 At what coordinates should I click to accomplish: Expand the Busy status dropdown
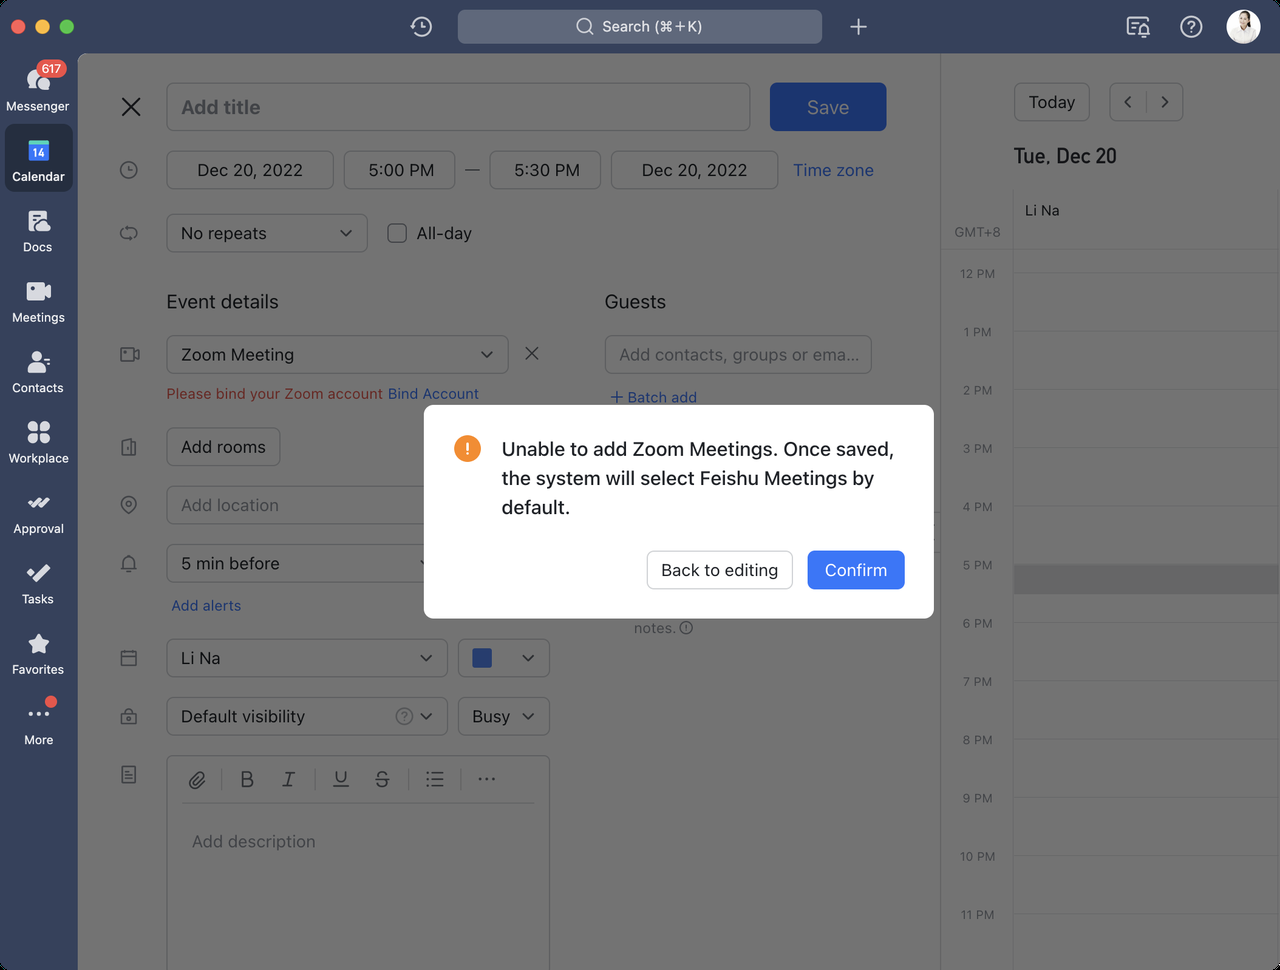[503, 716]
